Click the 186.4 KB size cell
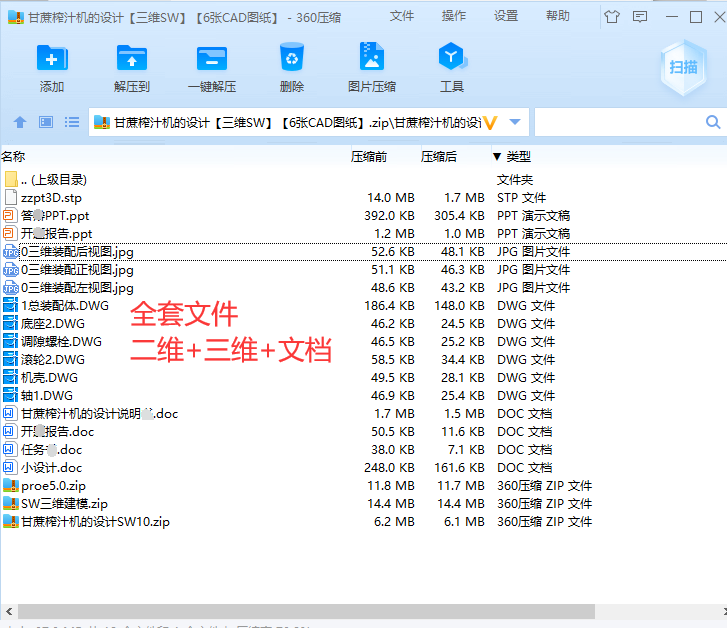The width and height of the screenshot is (727, 628). coord(390,306)
